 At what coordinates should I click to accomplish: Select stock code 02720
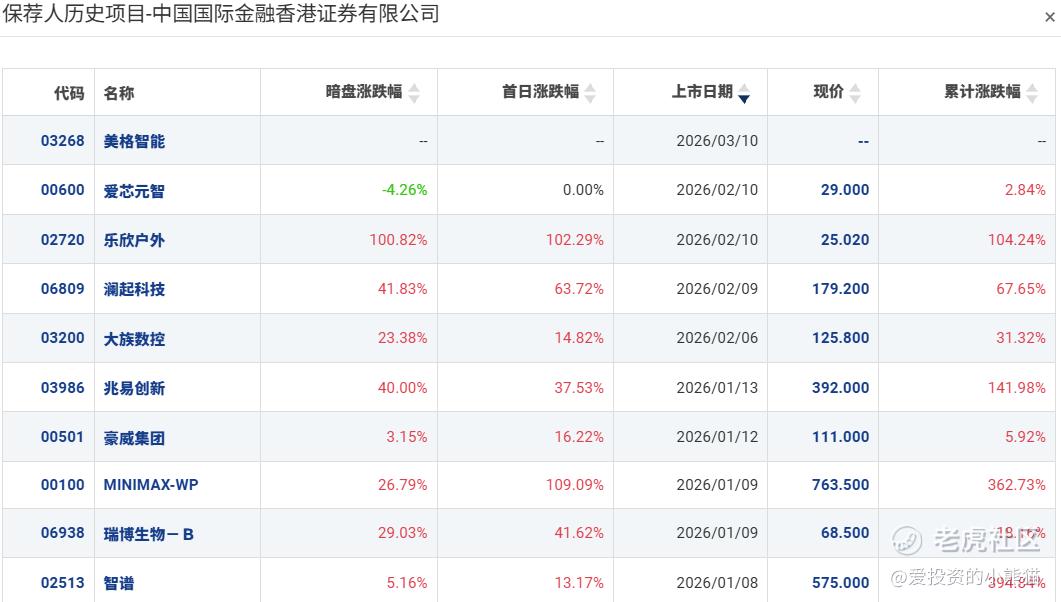62,240
